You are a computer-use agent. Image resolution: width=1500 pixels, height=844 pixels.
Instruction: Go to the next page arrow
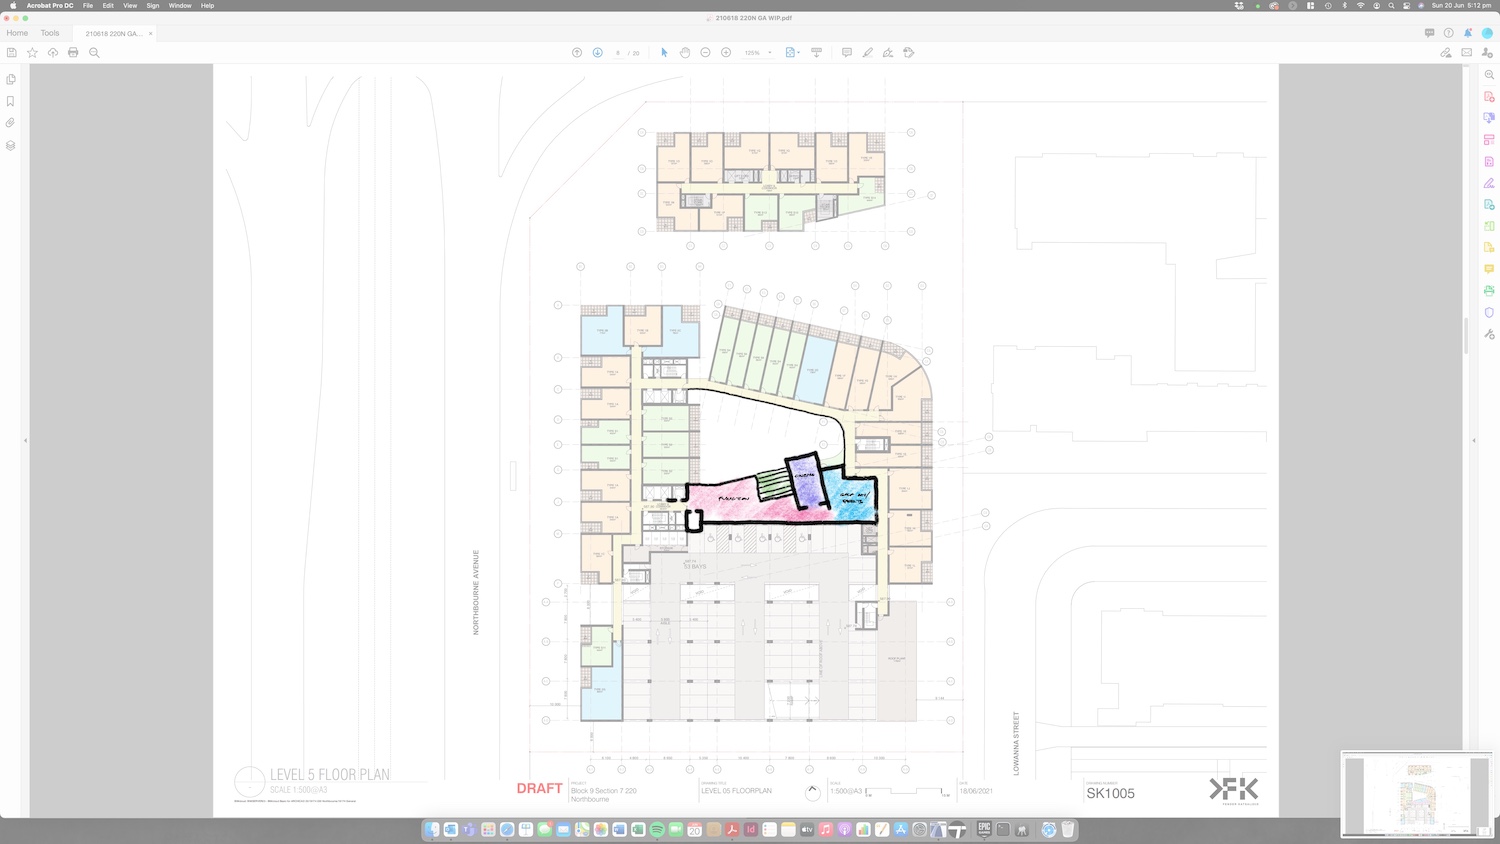coord(597,53)
